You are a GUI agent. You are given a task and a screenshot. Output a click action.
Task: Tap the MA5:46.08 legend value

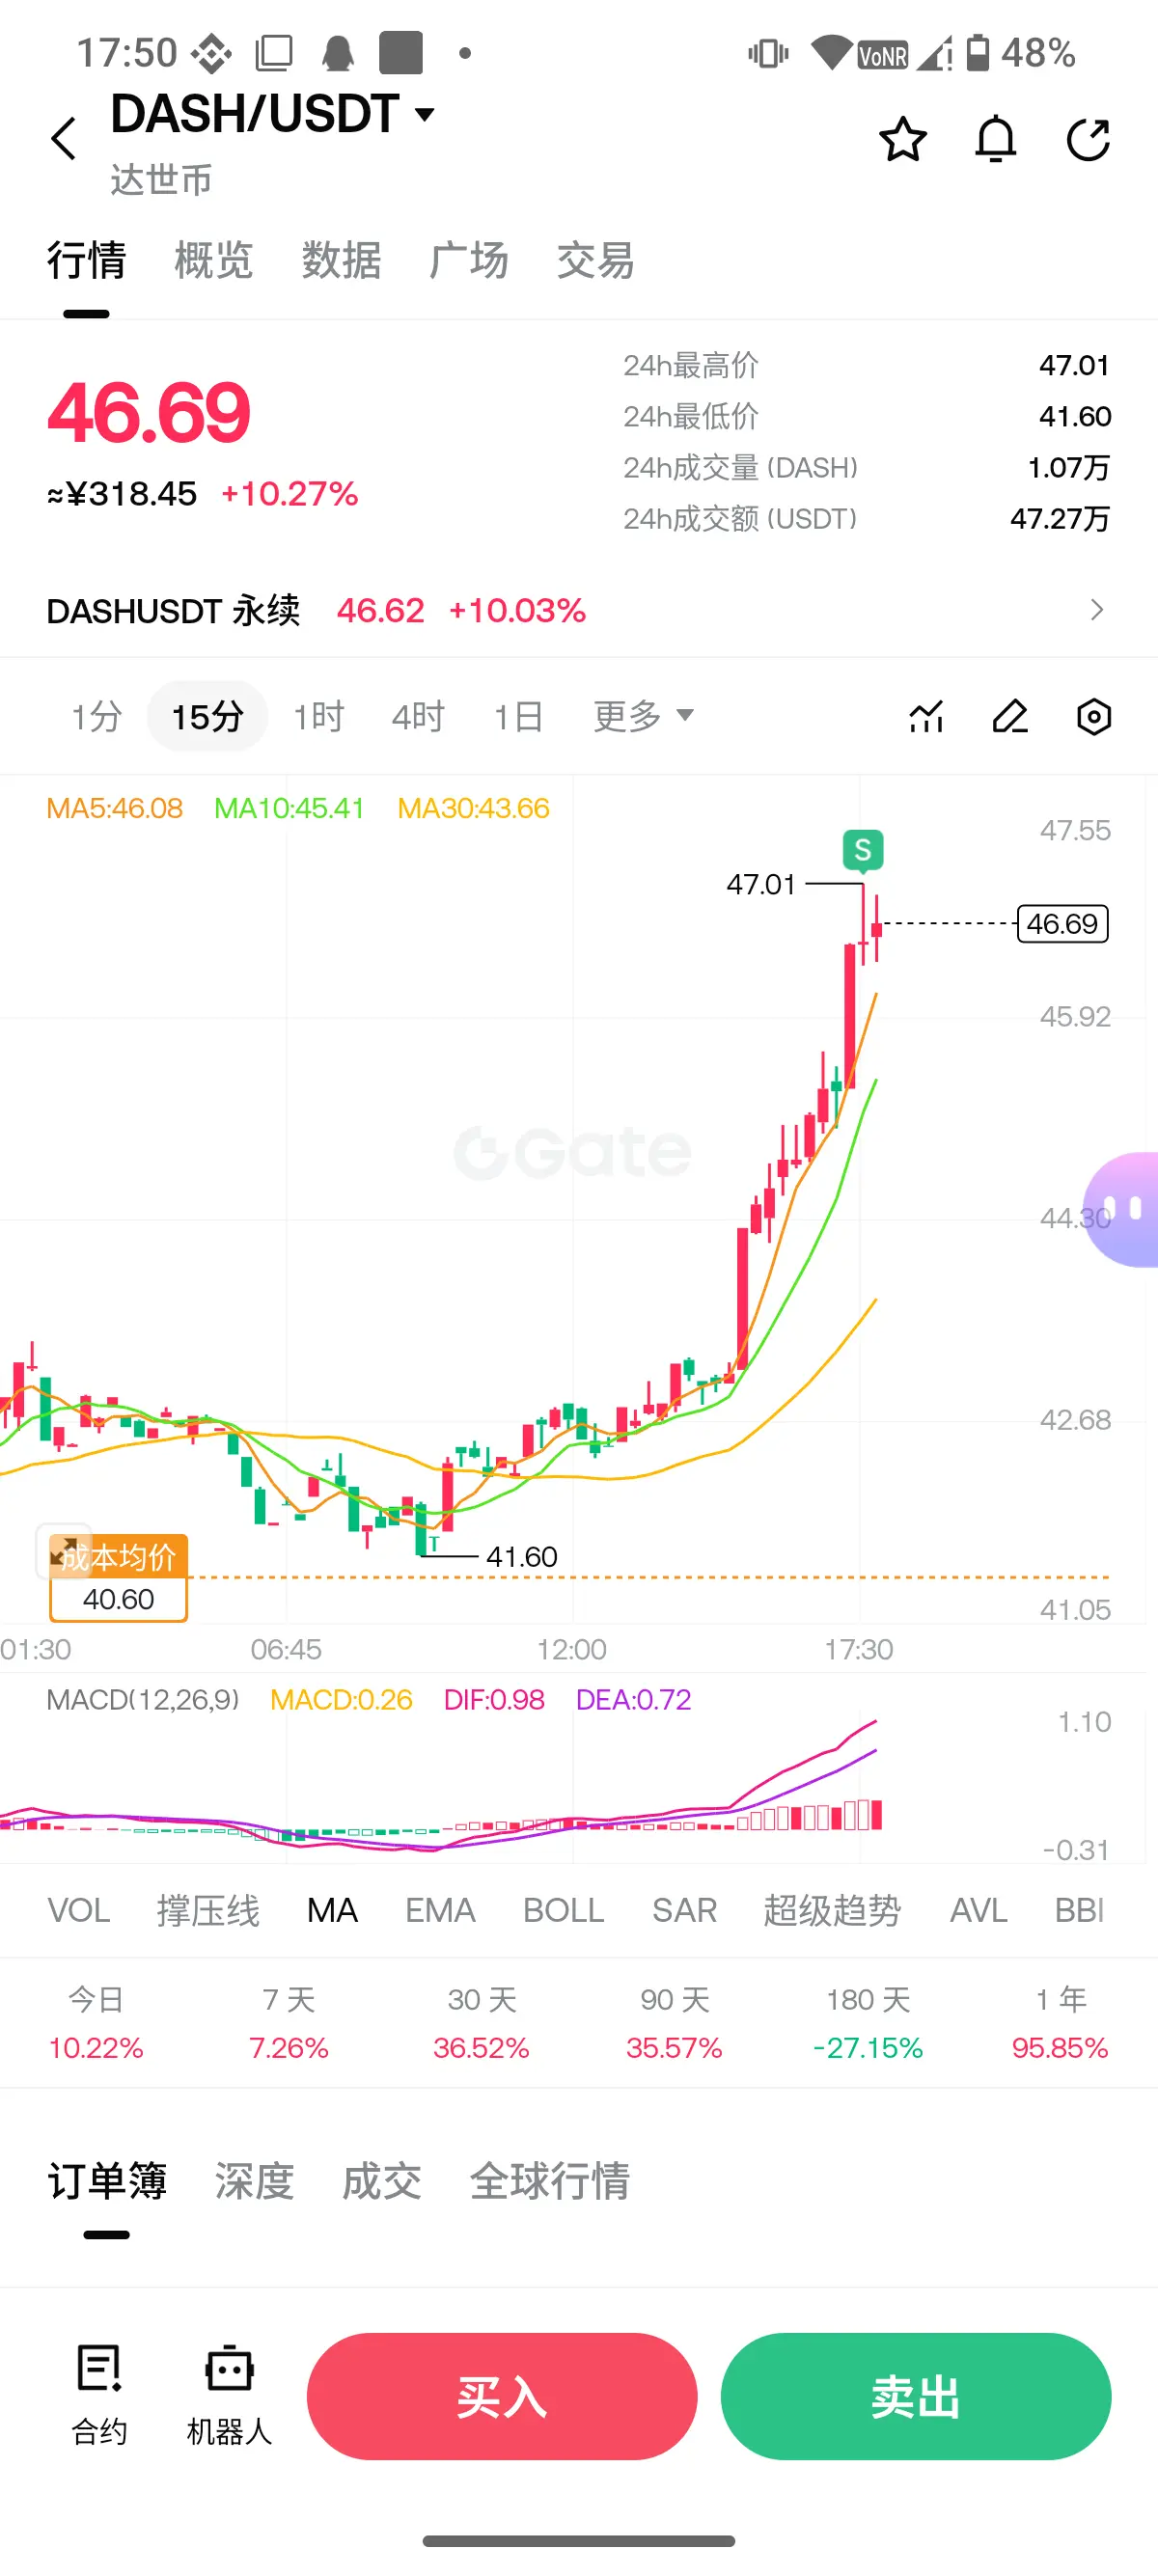coord(115,808)
